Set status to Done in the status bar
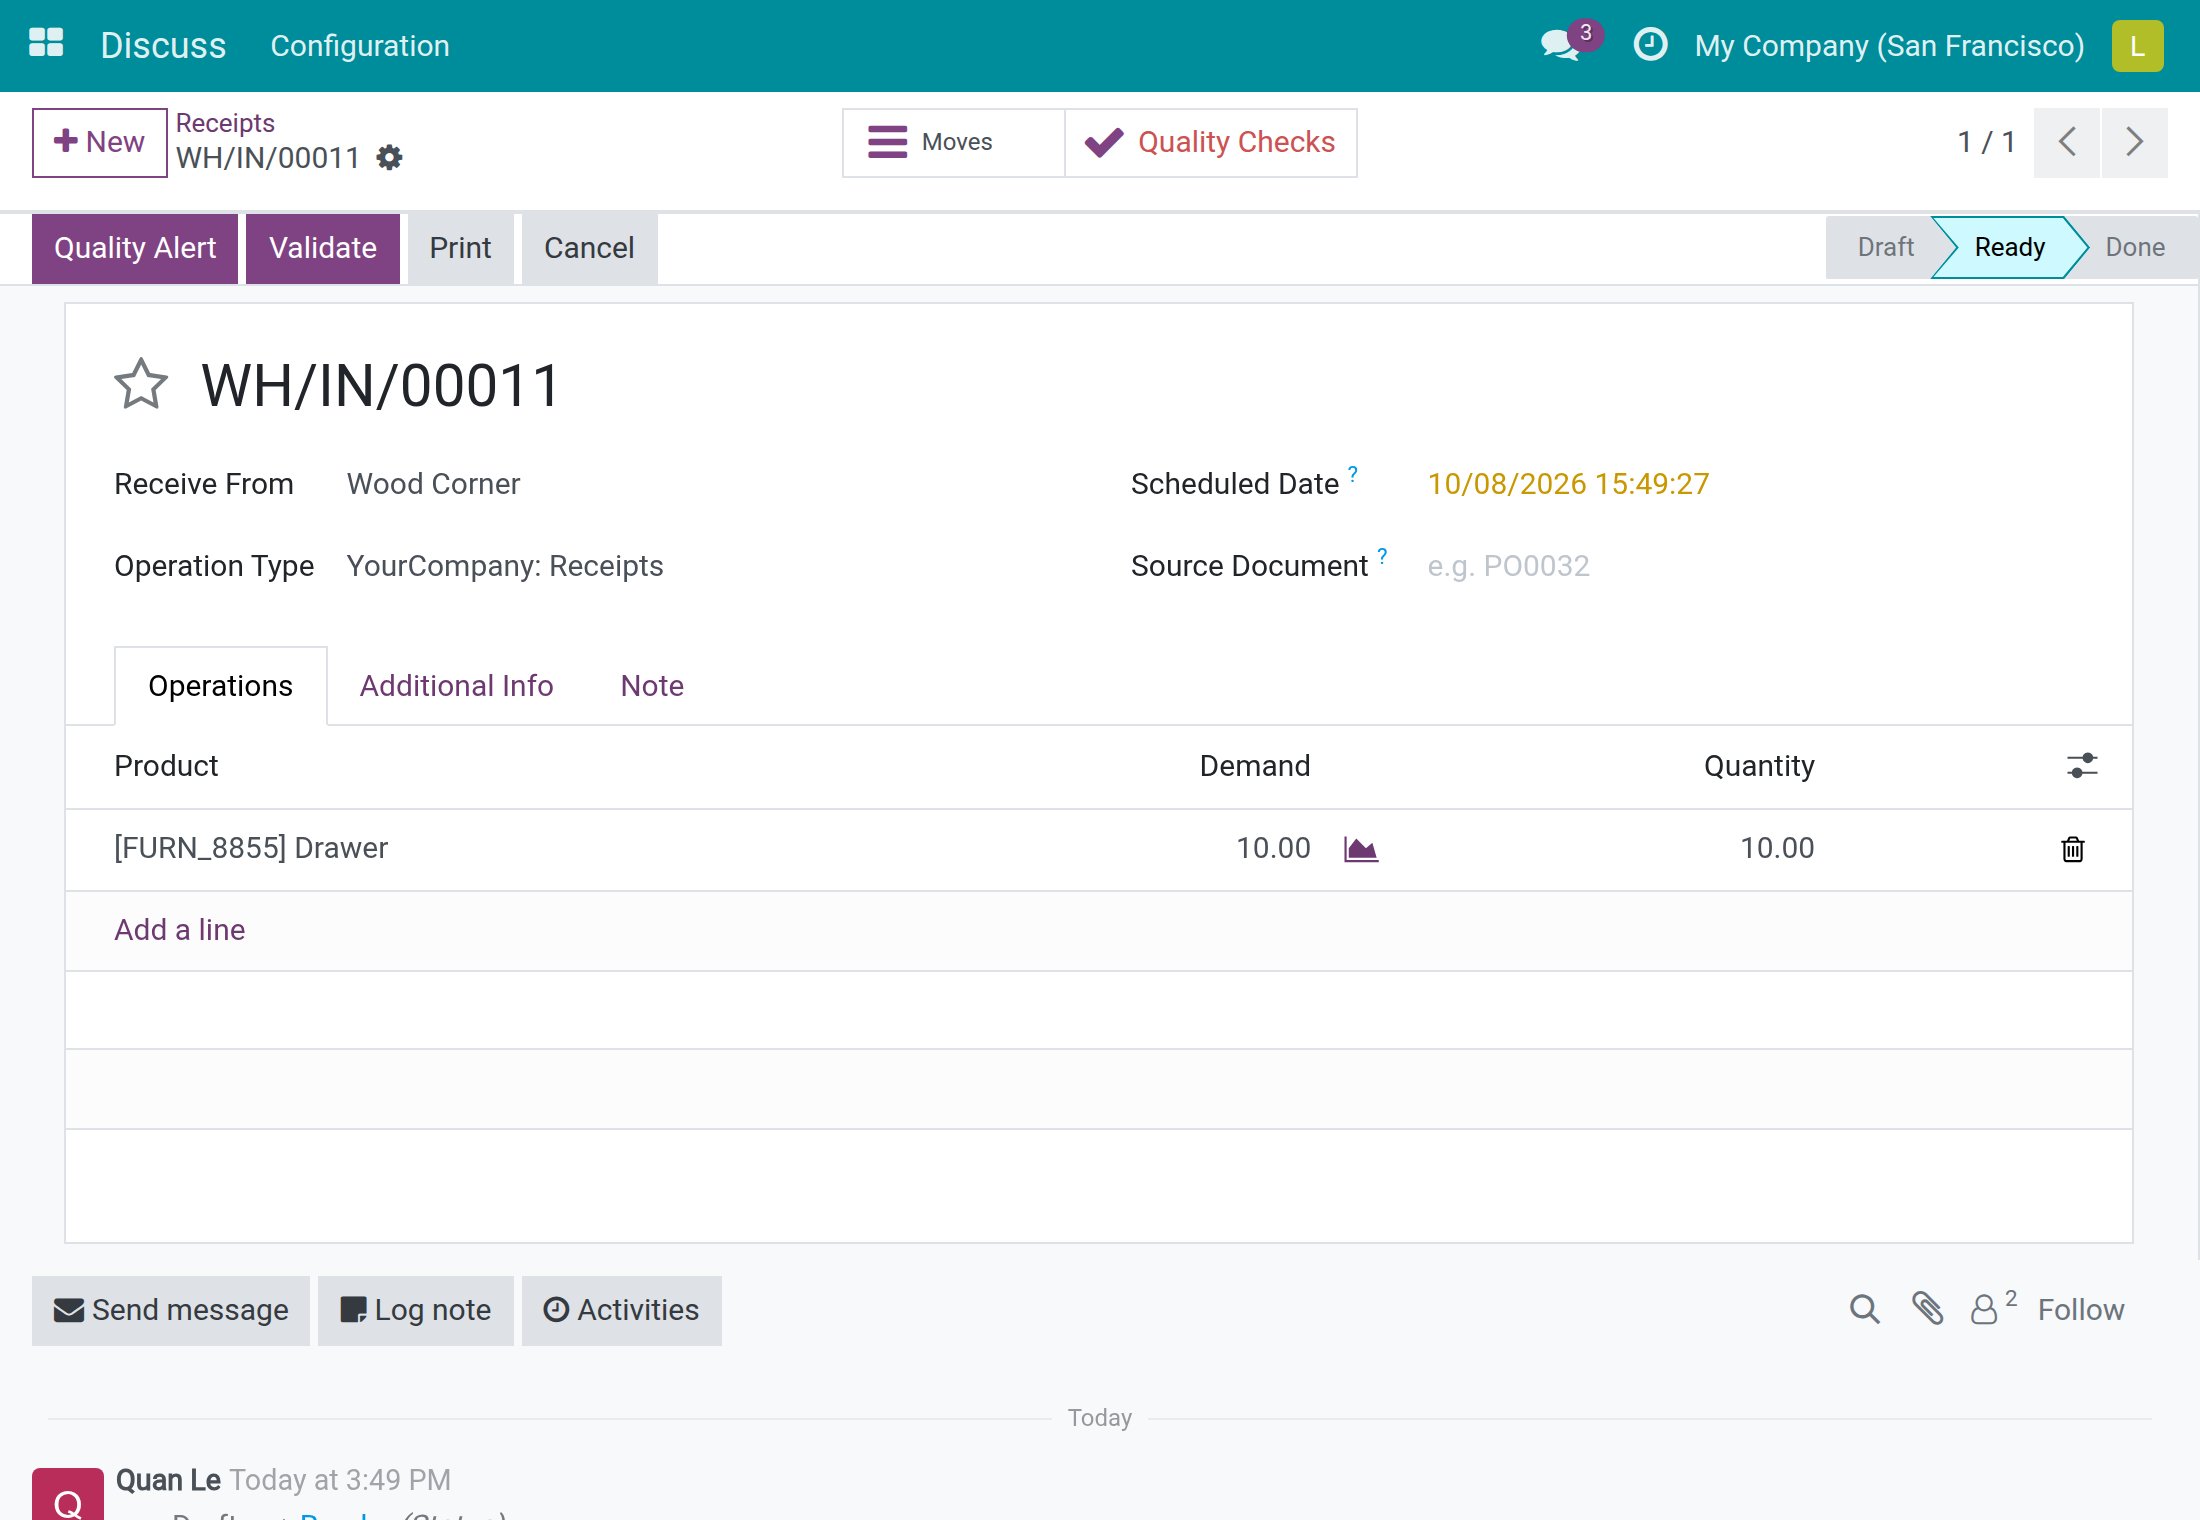 point(2134,247)
